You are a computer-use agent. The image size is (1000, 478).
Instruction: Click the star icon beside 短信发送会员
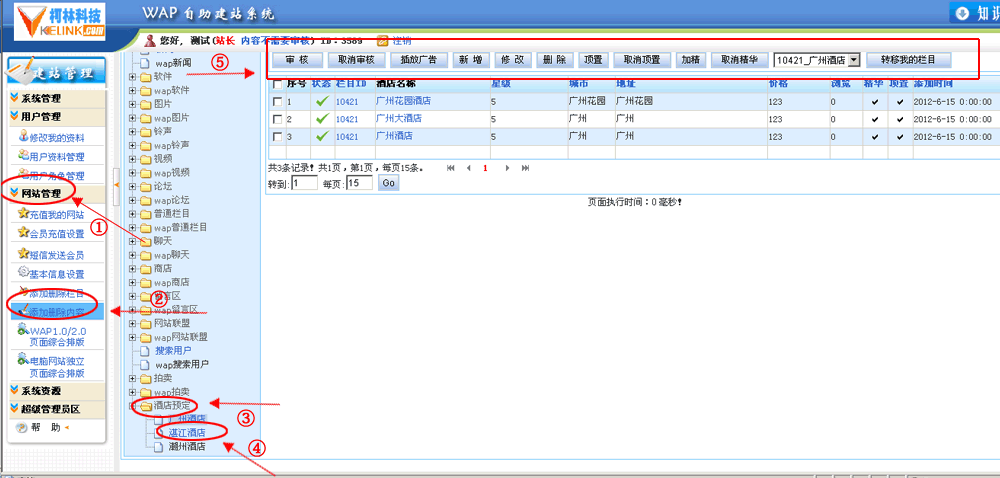click(x=24, y=253)
